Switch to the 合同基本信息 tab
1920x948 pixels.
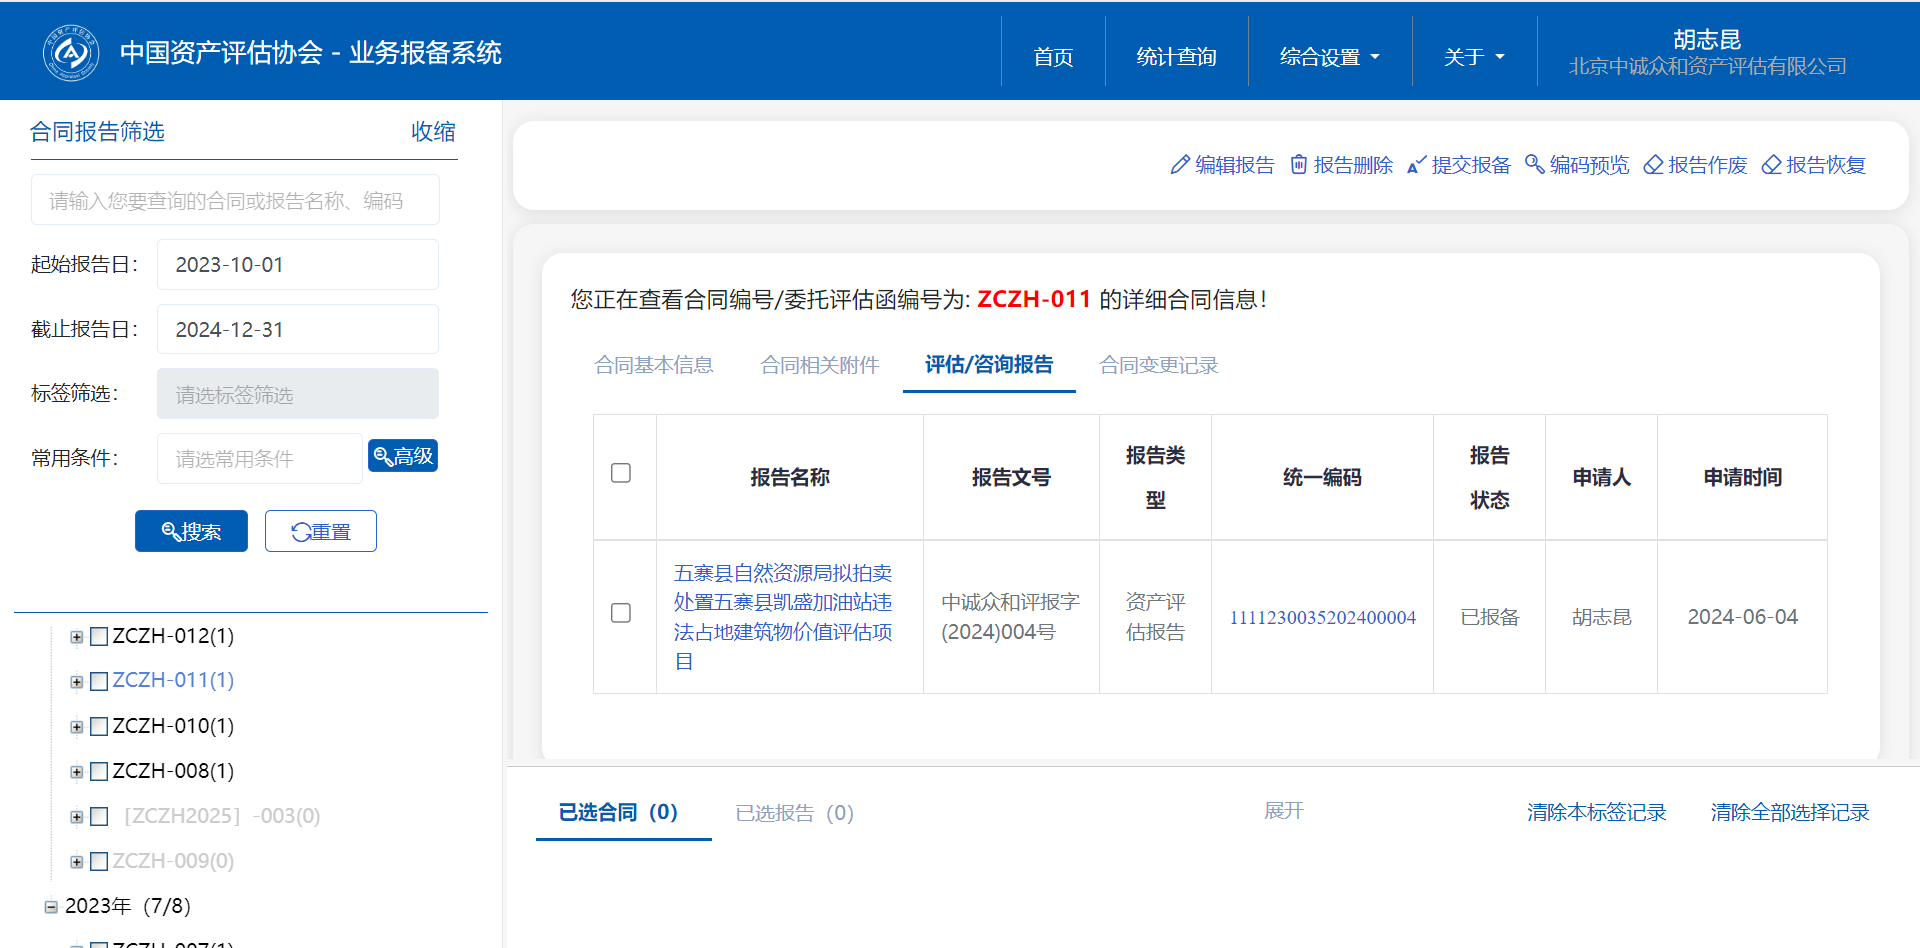(654, 365)
